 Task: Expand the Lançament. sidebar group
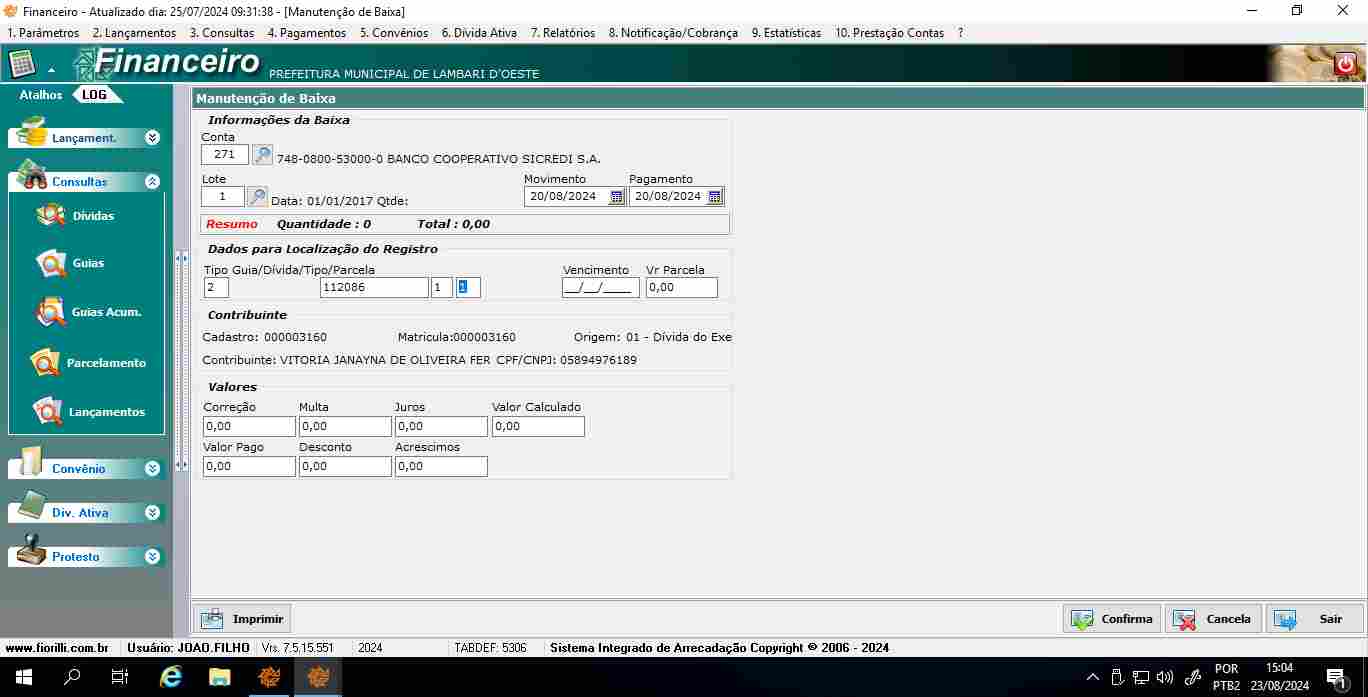tap(152, 138)
